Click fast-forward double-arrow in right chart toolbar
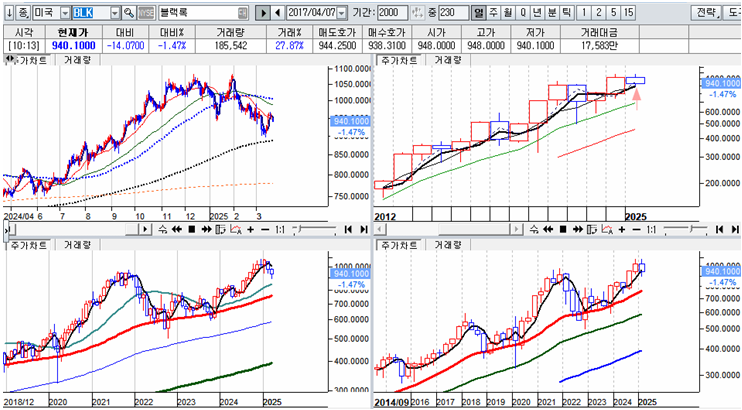This screenshot has height=410, width=742. 578,230
